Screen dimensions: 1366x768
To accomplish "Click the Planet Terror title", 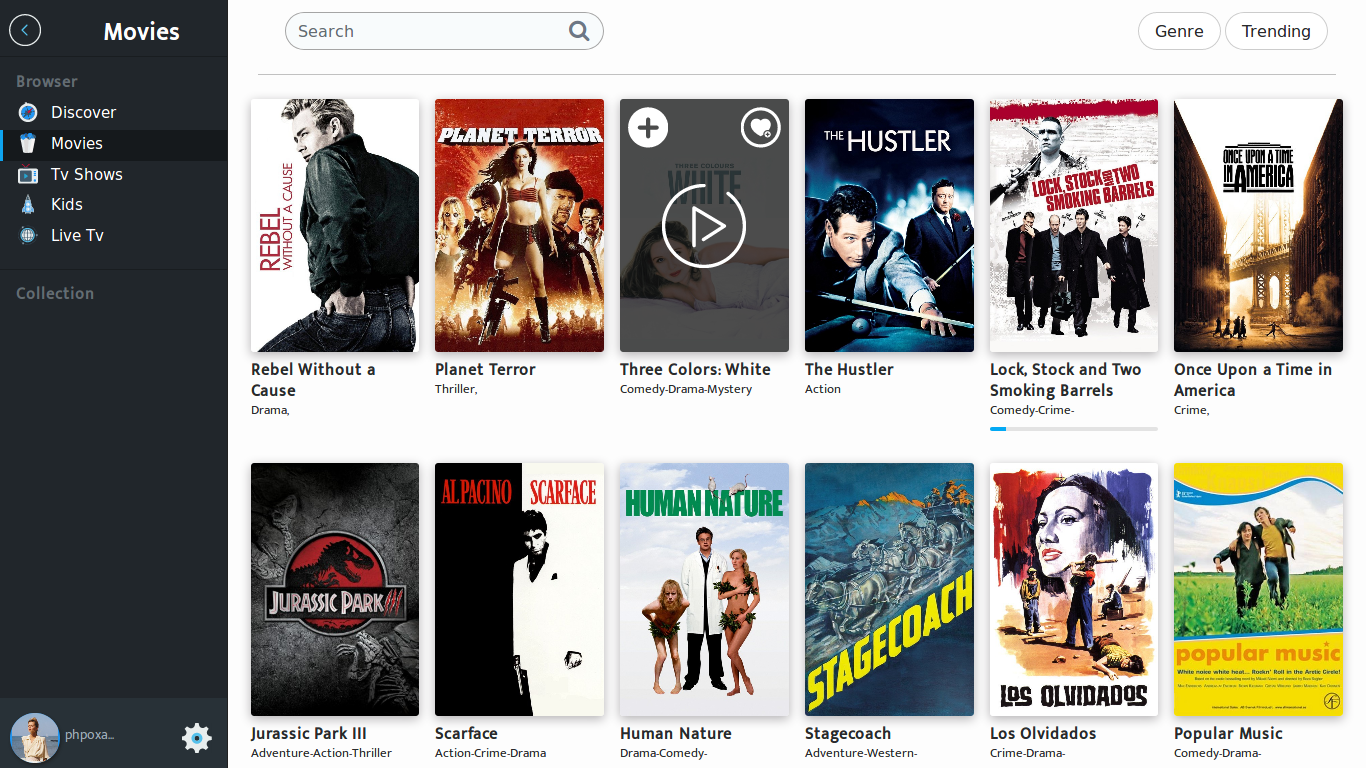I will 485,369.
